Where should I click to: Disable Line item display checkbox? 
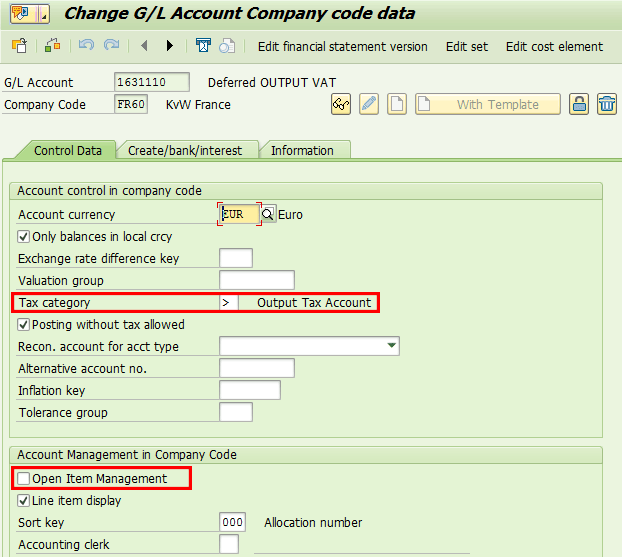(25, 501)
